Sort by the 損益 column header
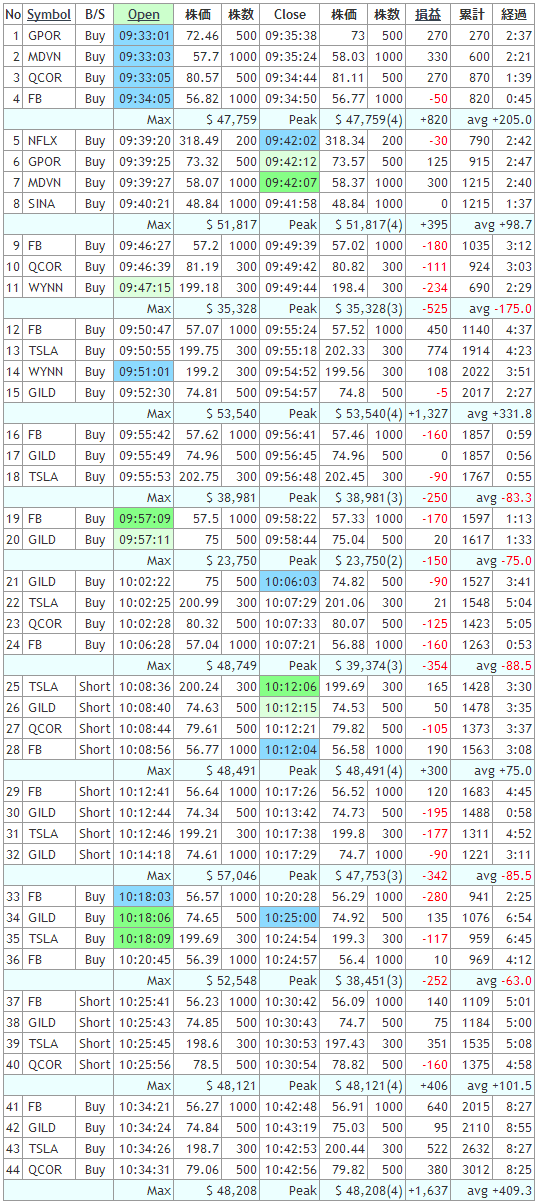 point(427,15)
